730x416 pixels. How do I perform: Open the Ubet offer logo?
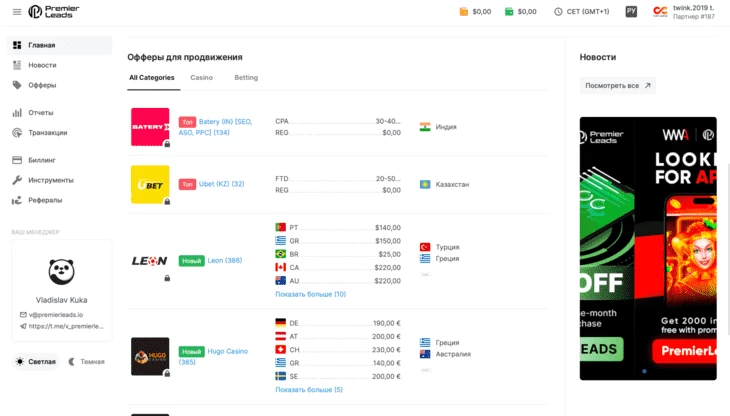tap(150, 185)
